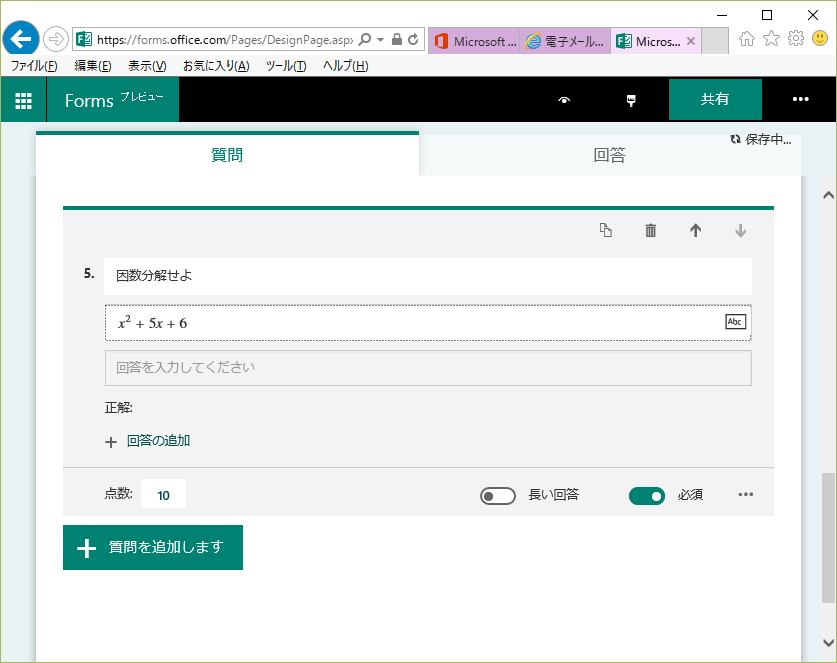Open the Office app launcher grid
The height and width of the screenshot is (663, 837).
click(23, 100)
